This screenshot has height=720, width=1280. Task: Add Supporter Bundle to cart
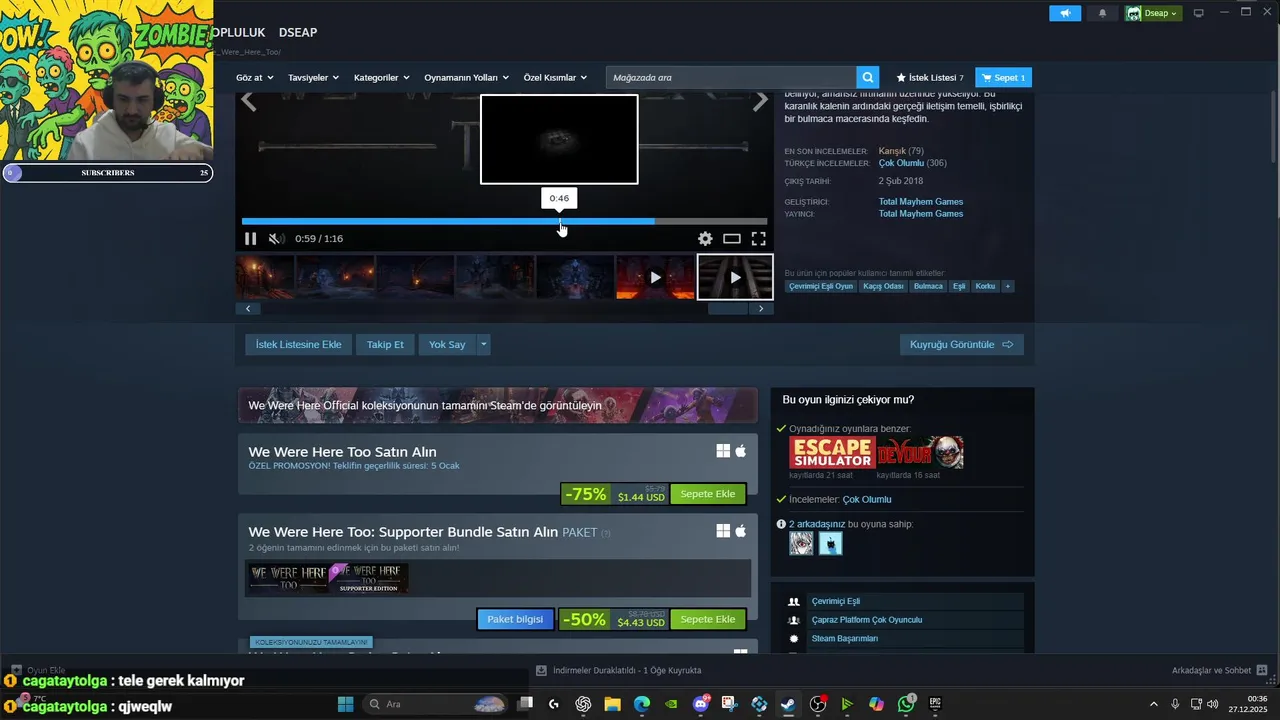click(x=708, y=619)
